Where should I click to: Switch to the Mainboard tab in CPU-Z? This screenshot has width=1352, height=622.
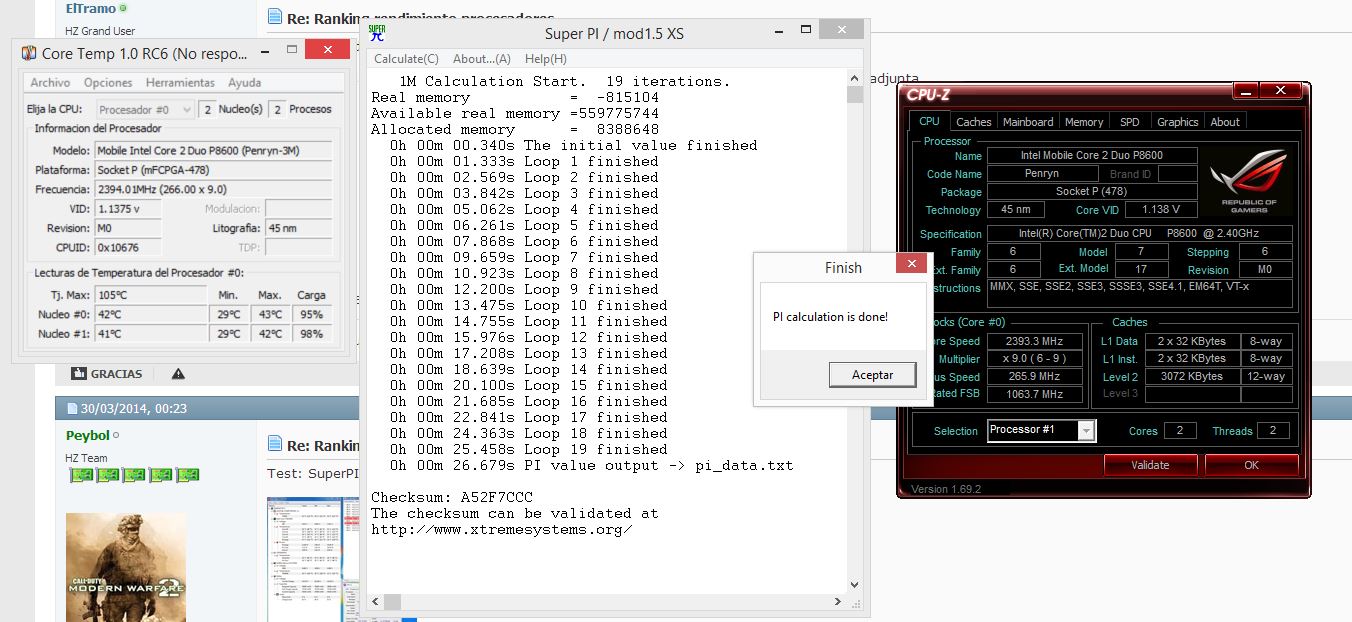(x=1028, y=122)
